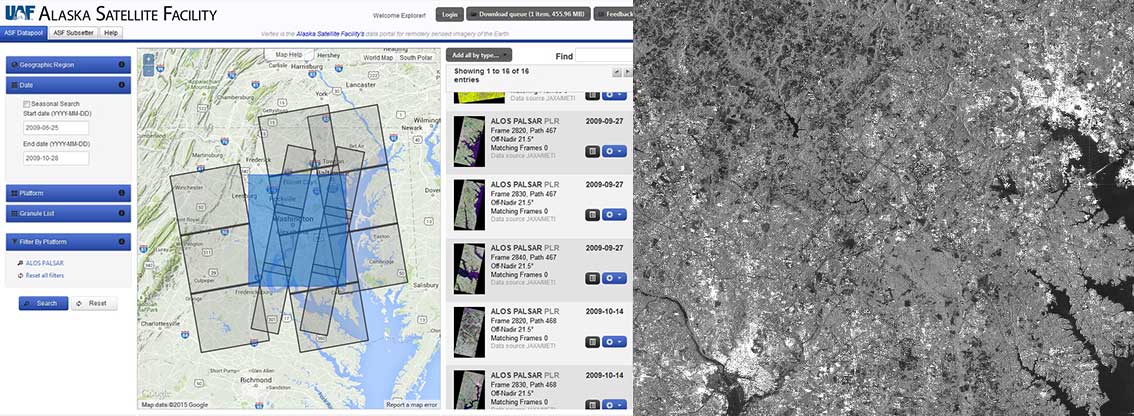Viewport: 1134px width, 416px height.
Task: Open details icon for Frame 2830 Path 468
Action: pos(592,404)
